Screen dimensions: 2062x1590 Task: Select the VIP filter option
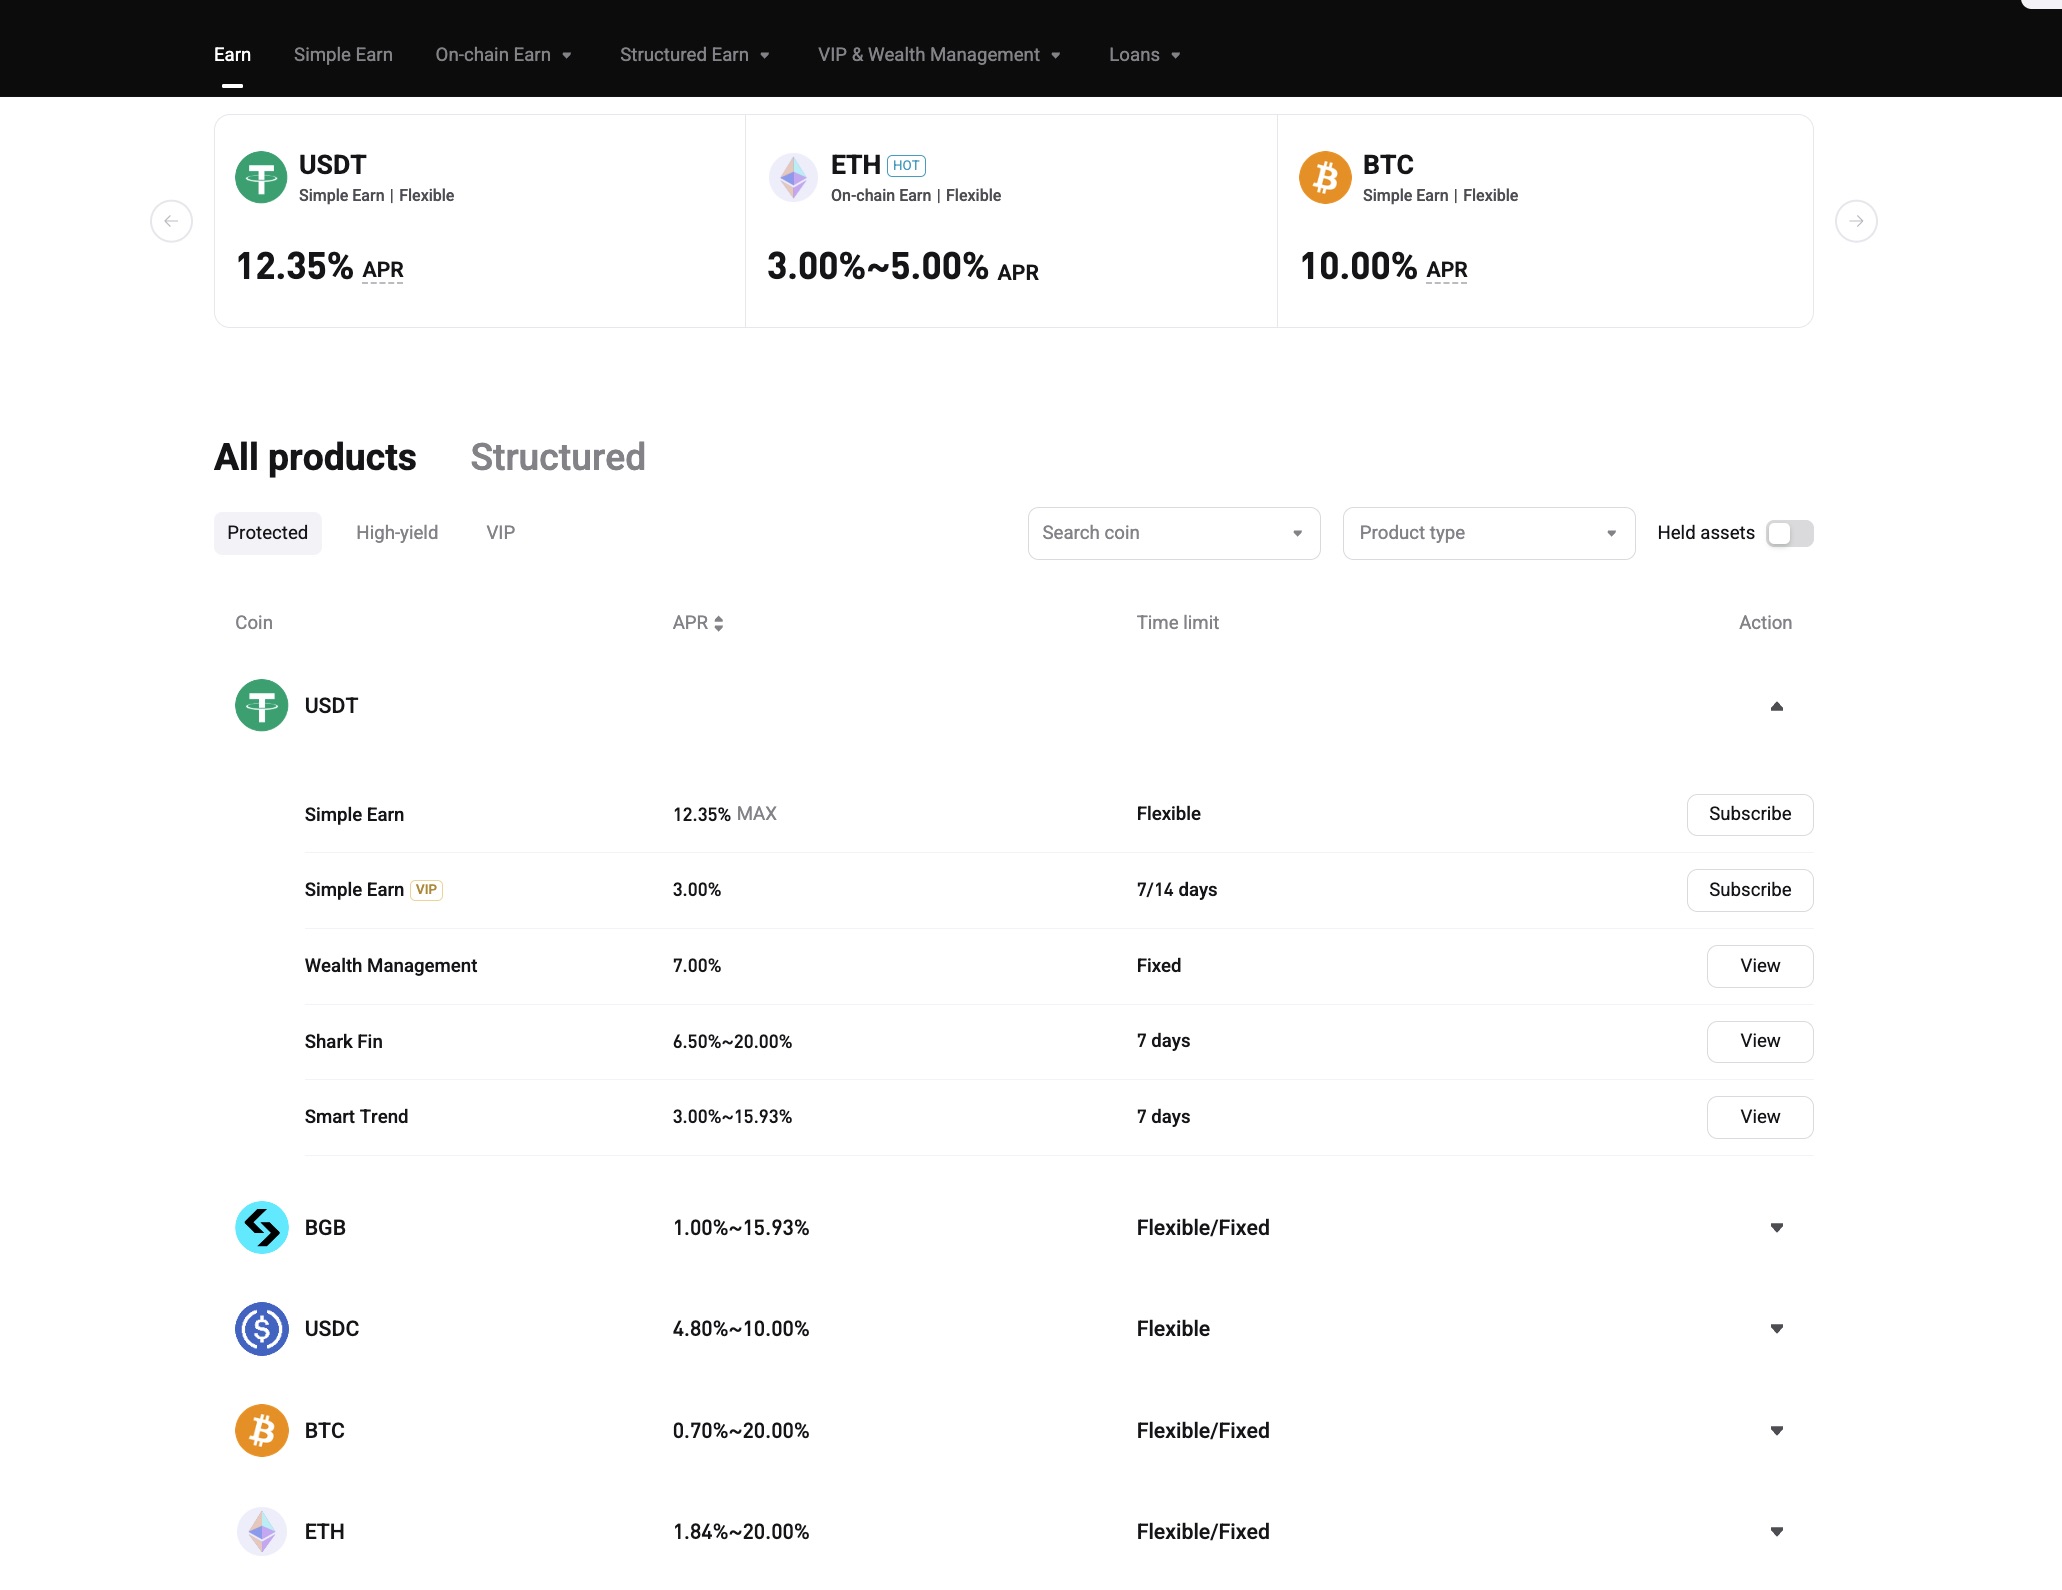500,533
